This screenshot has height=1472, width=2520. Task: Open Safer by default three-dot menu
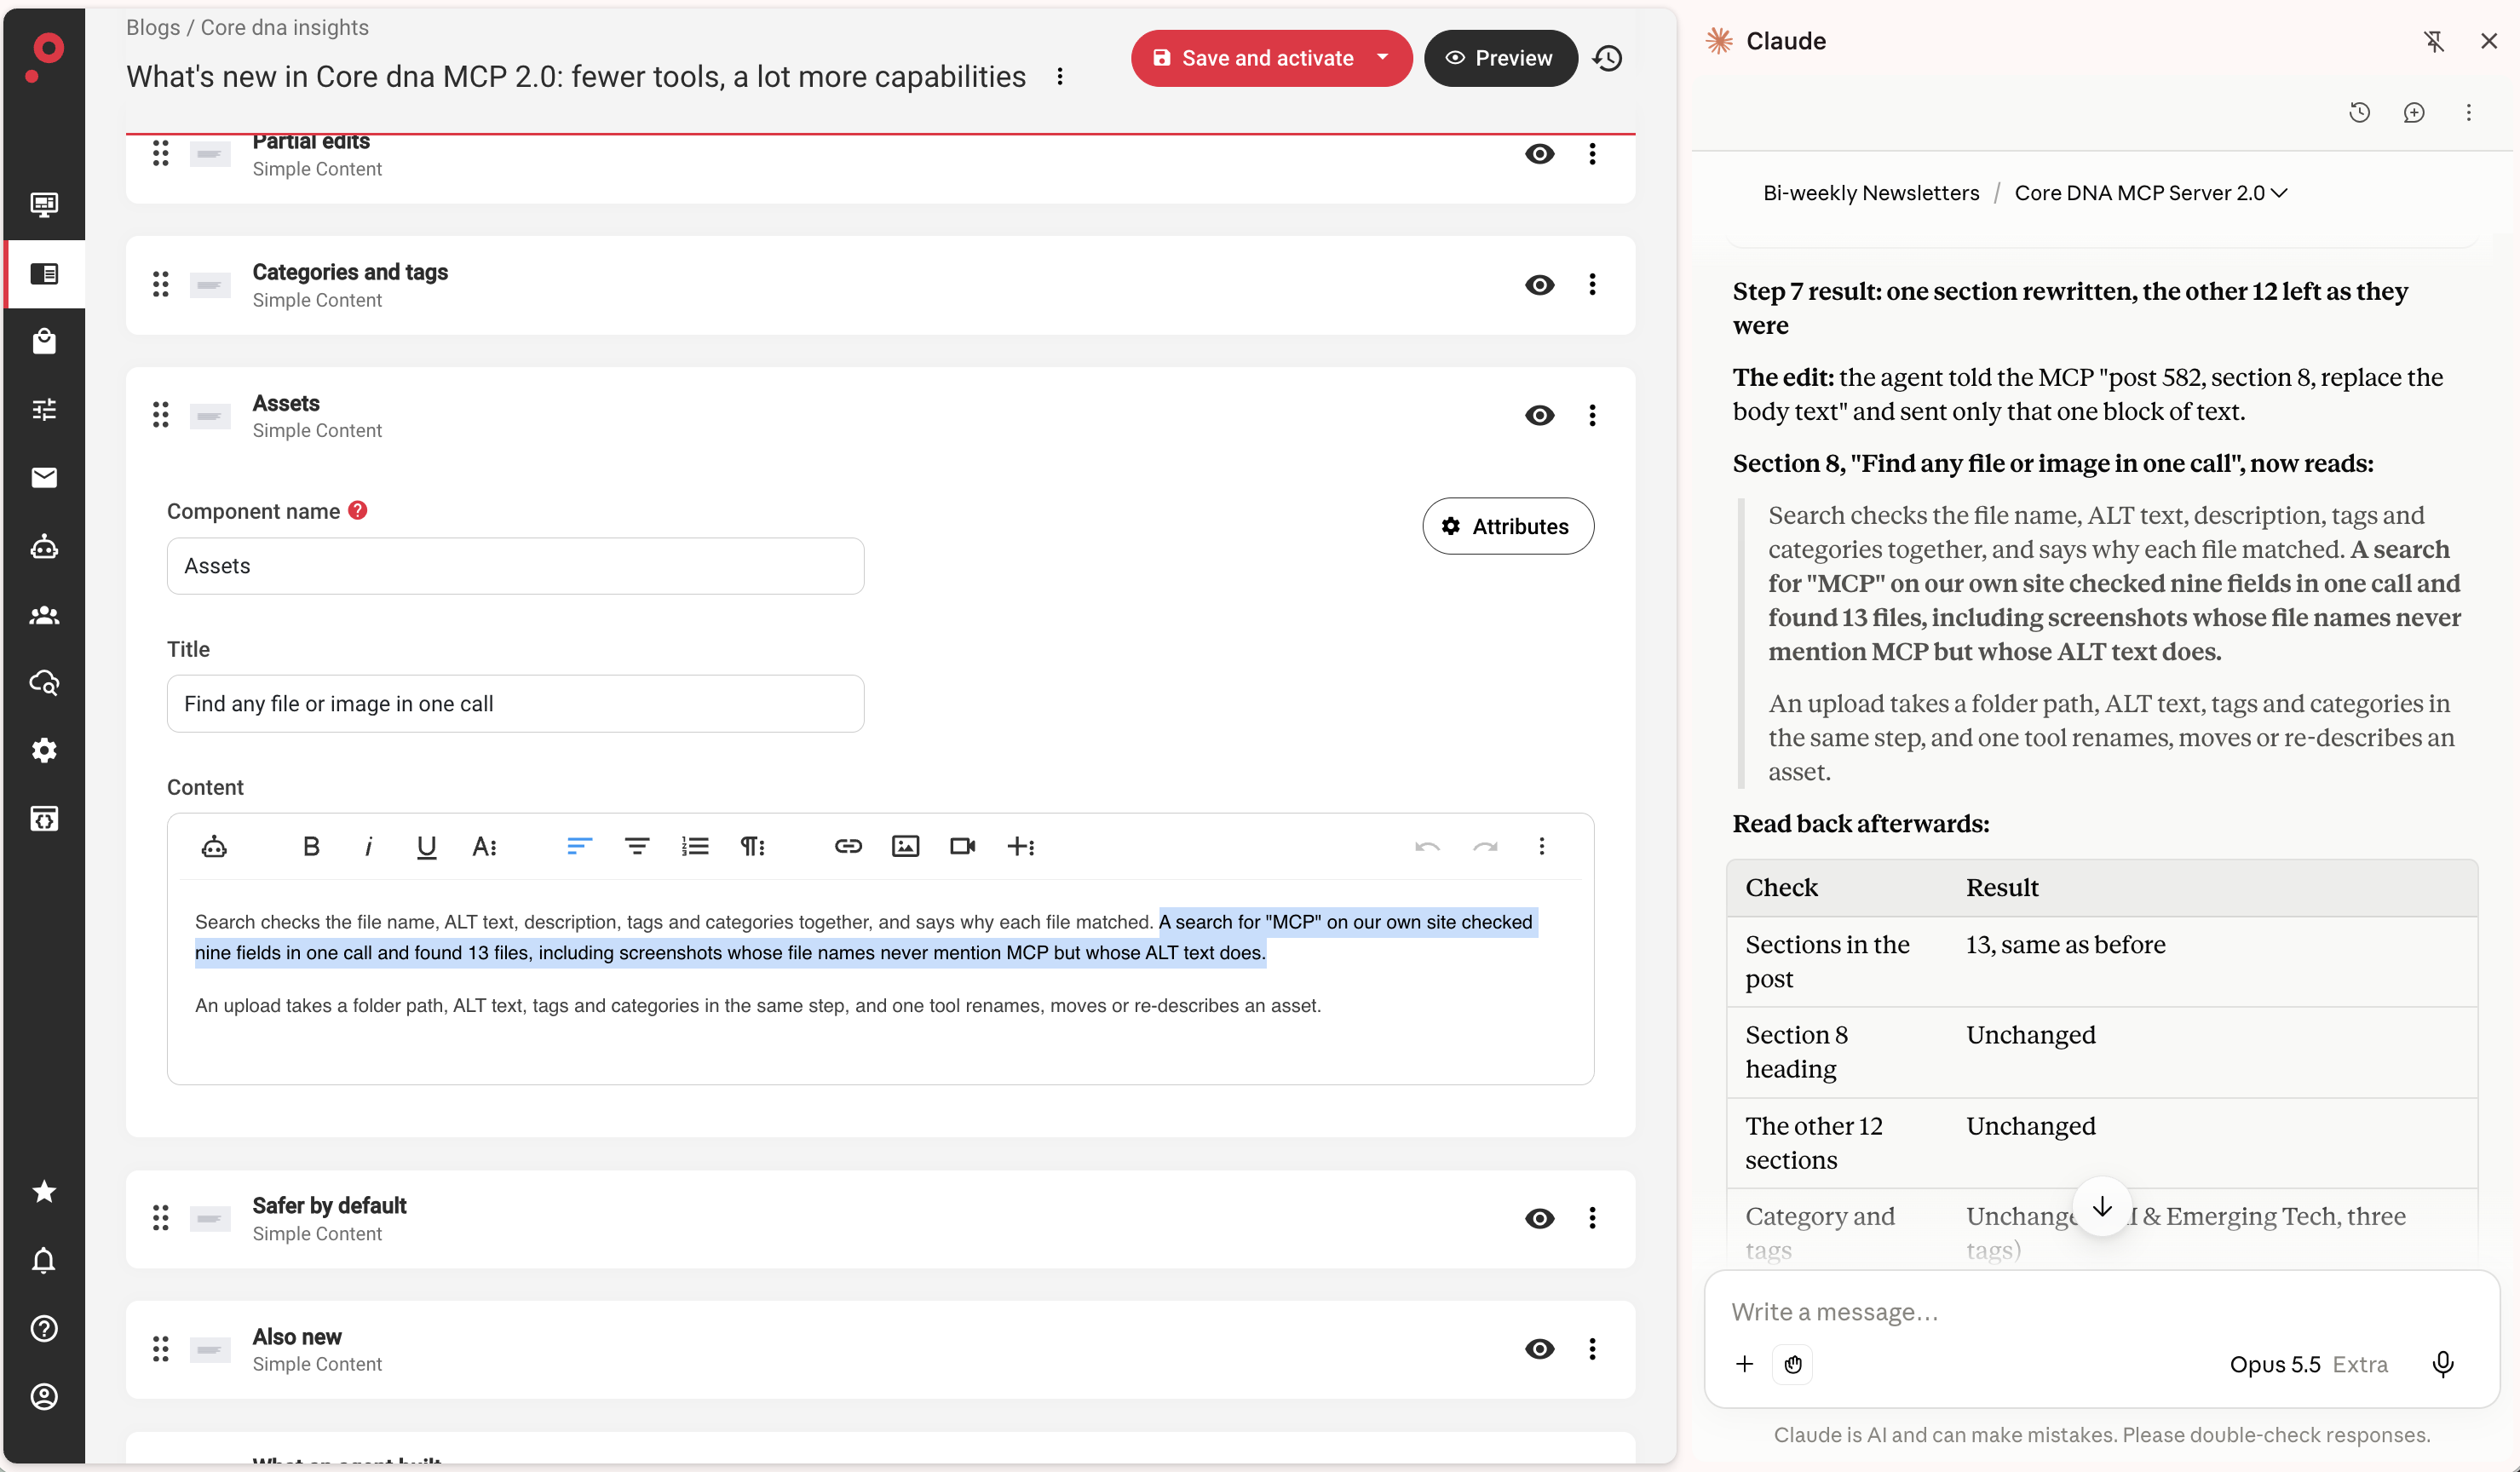1593,1218
